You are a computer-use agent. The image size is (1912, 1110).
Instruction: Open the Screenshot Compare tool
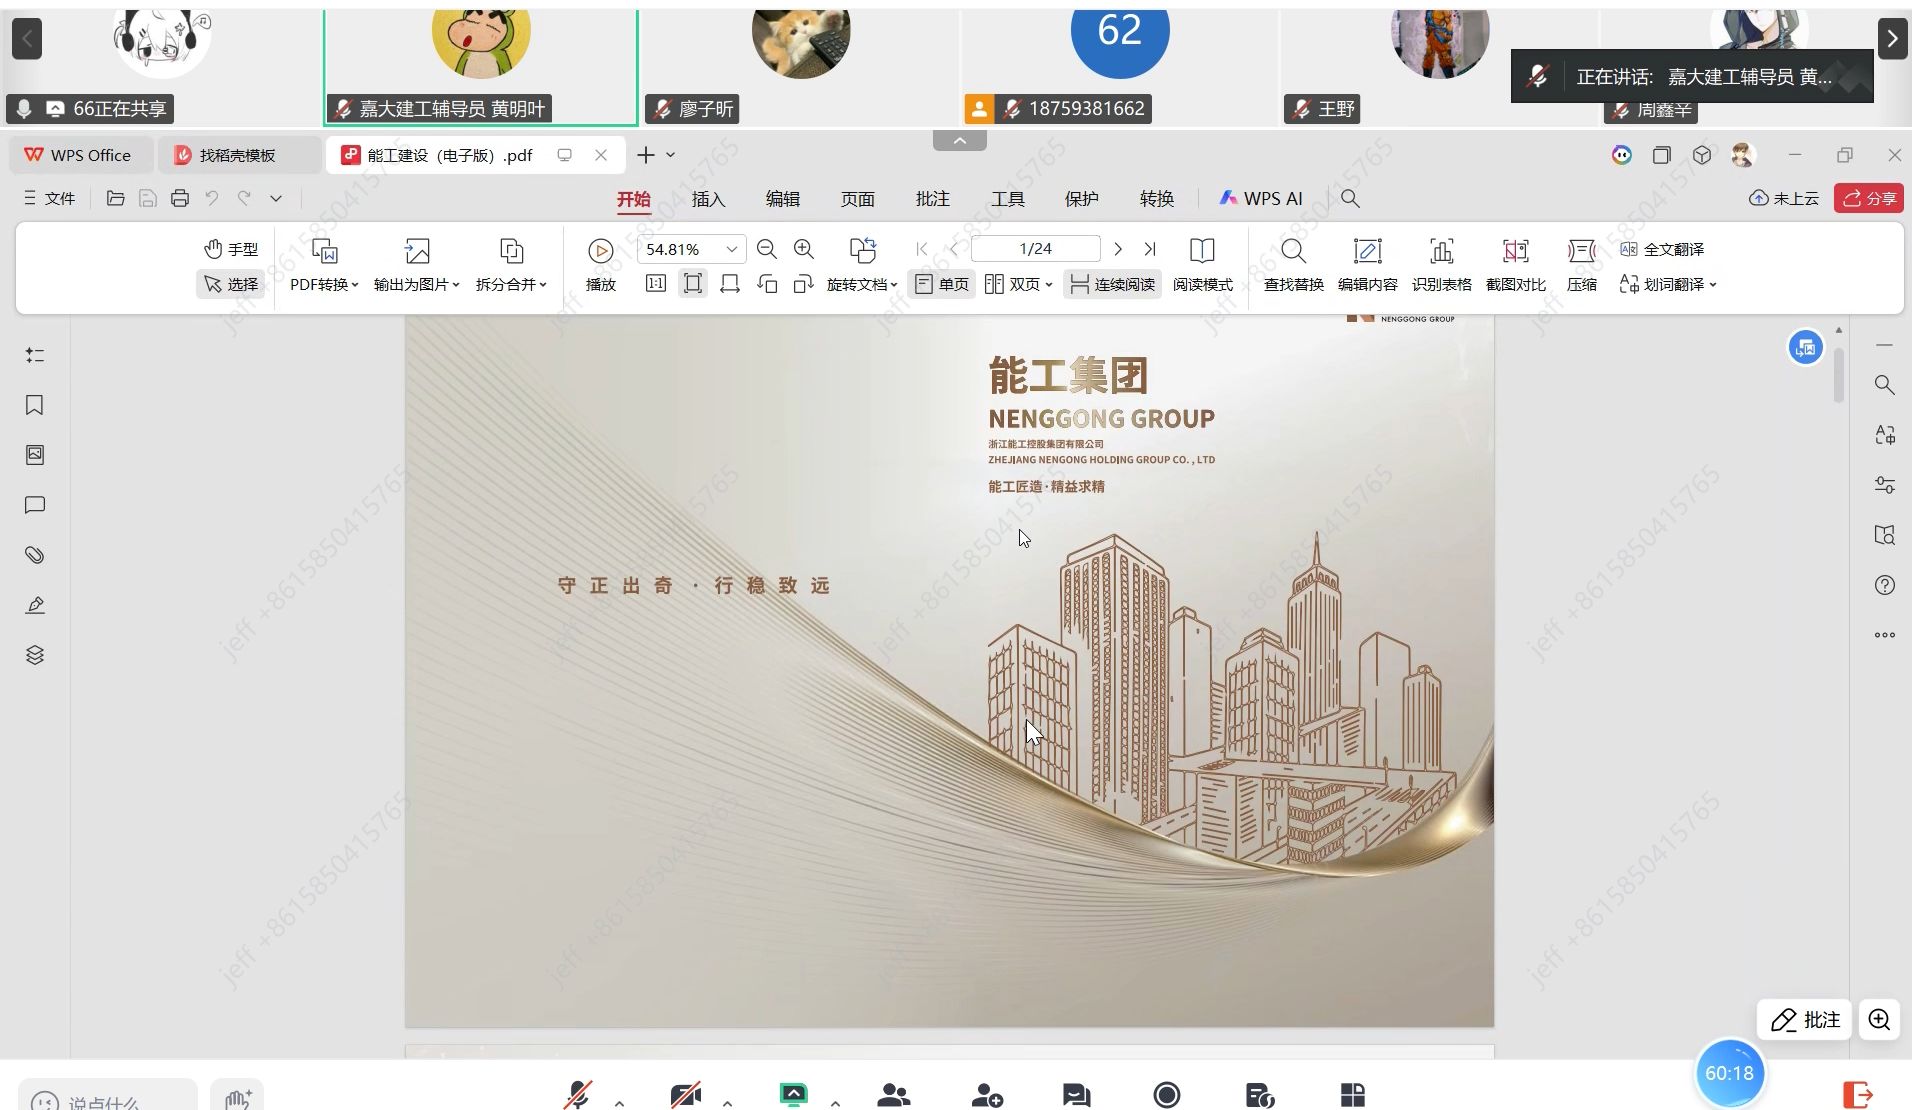1515,264
